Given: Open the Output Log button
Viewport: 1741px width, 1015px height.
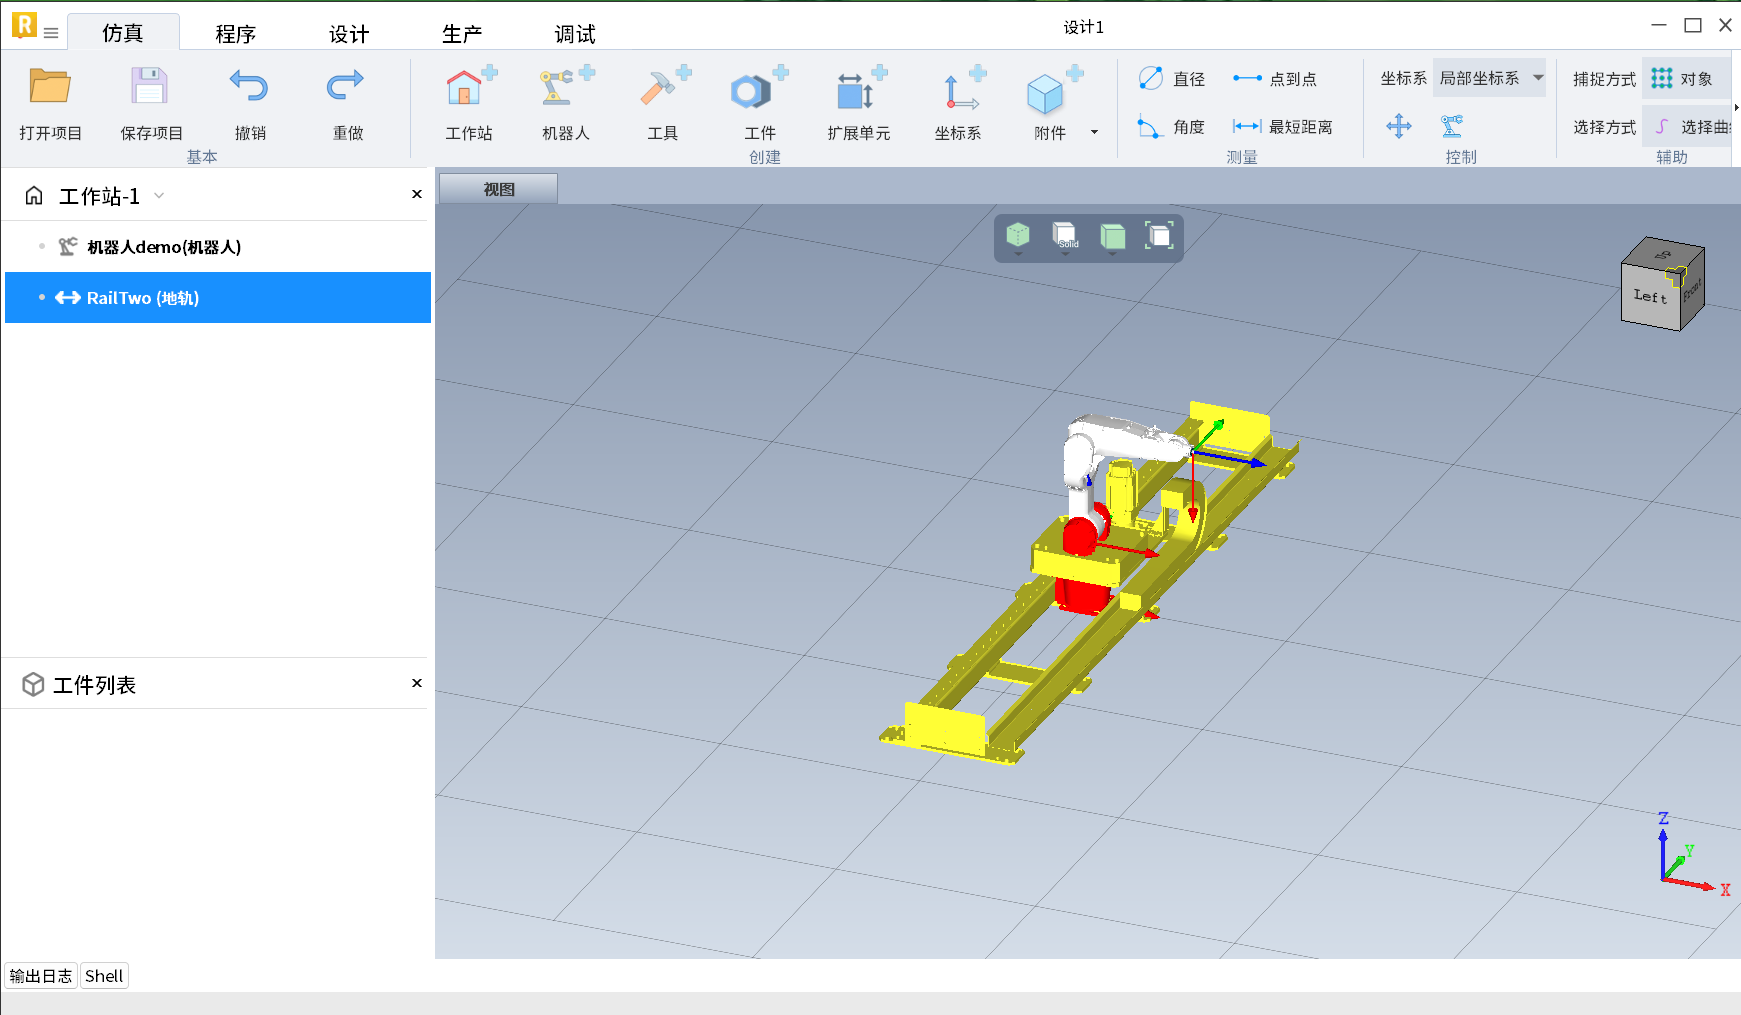Looking at the screenshot, I should (x=41, y=976).
